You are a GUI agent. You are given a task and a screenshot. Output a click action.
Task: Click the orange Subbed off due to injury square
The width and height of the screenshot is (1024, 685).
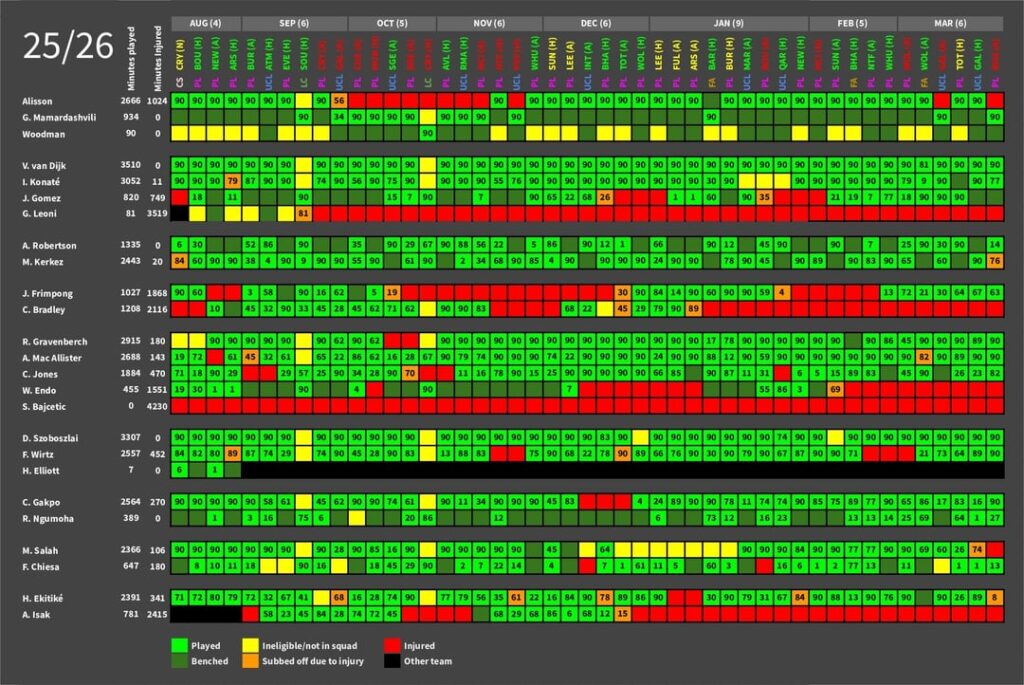(250, 661)
